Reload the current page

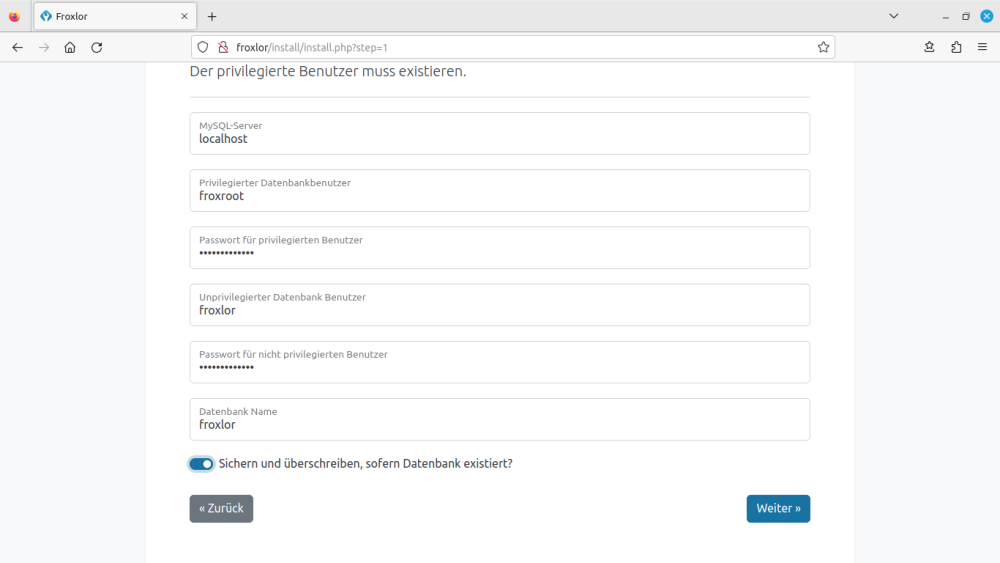tap(97, 47)
